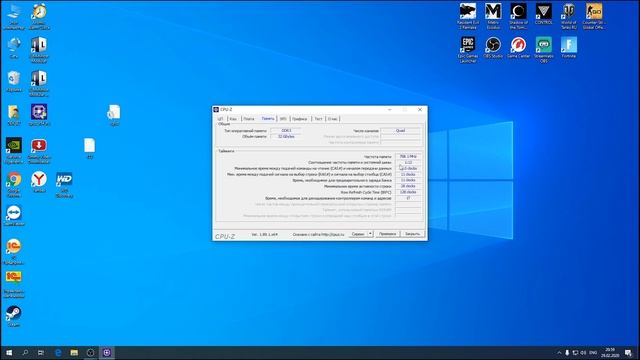Viewport: 640px width, 360px height.
Task: Show hidden system tray icons
Action: pos(559,353)
